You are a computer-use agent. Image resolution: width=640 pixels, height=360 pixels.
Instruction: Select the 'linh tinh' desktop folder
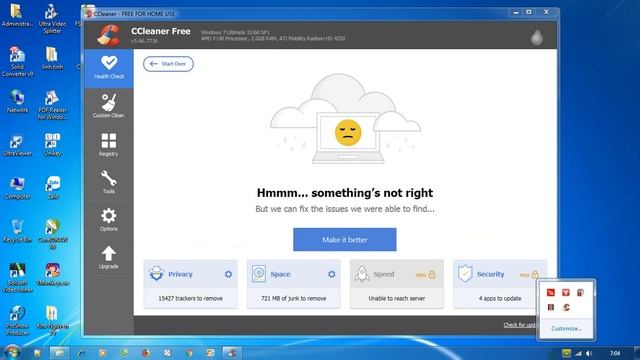(52, 58)
